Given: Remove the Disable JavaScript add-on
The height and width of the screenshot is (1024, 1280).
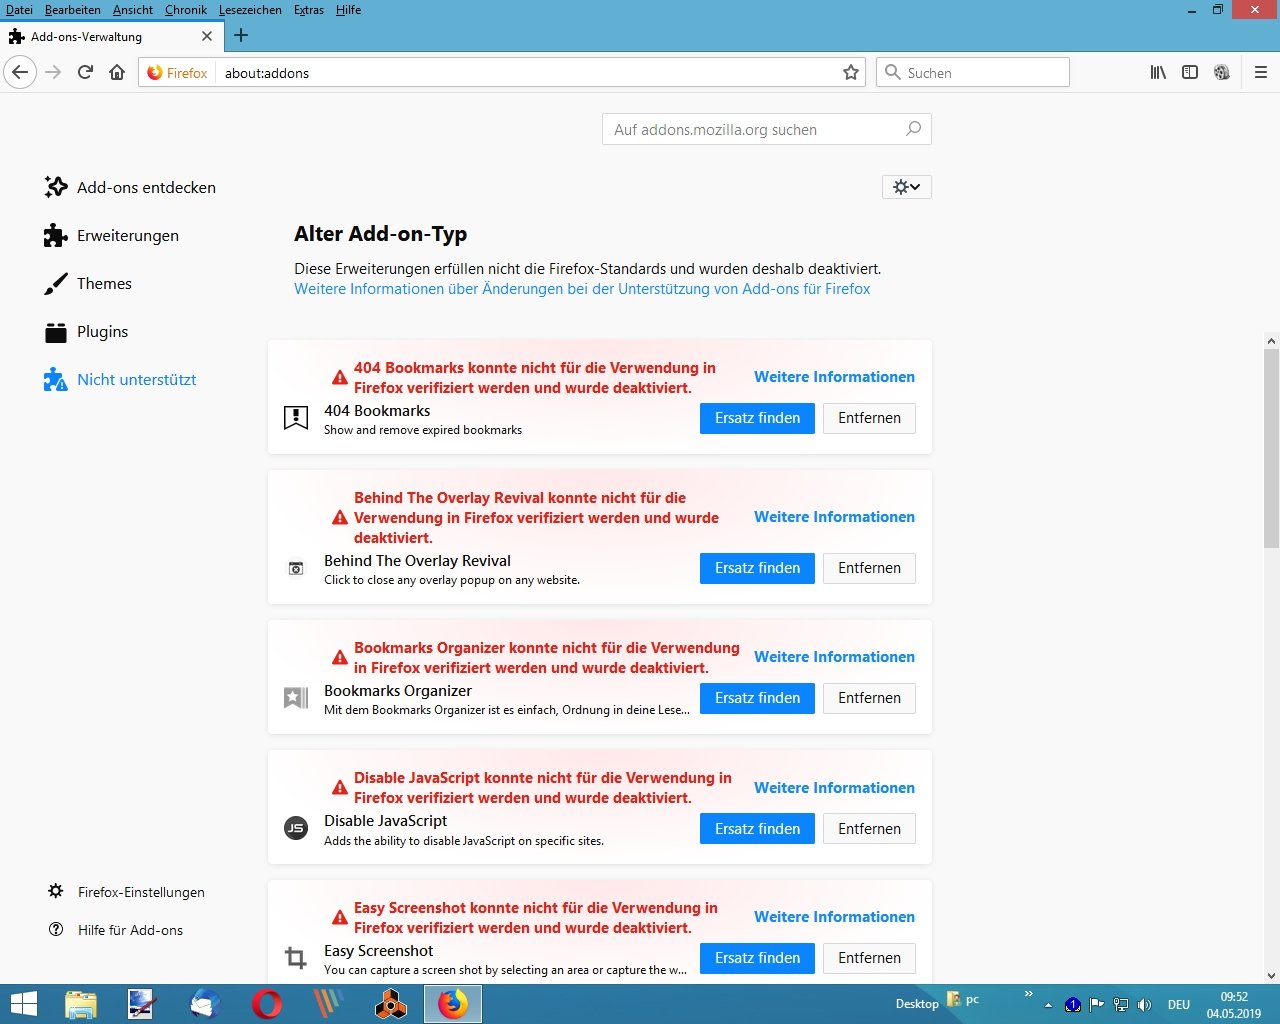Looking at the screenshot, I should click(869, 829).
